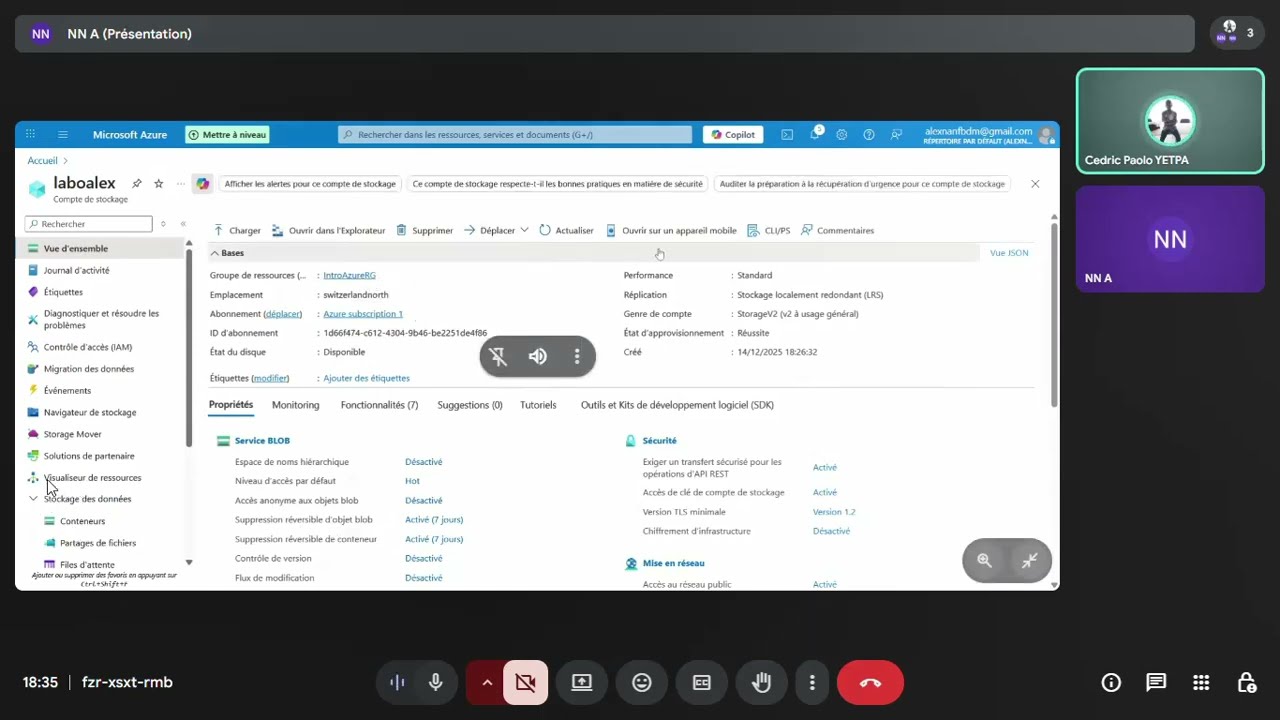Click the Mettre à niveau upgrade button

click(227, 134)
